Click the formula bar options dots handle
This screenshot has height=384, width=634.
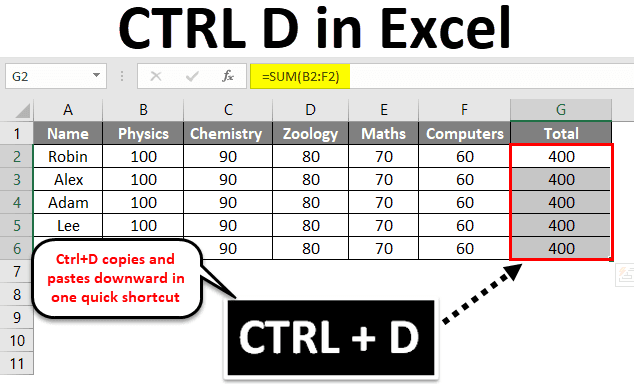[x=122, y=76]
